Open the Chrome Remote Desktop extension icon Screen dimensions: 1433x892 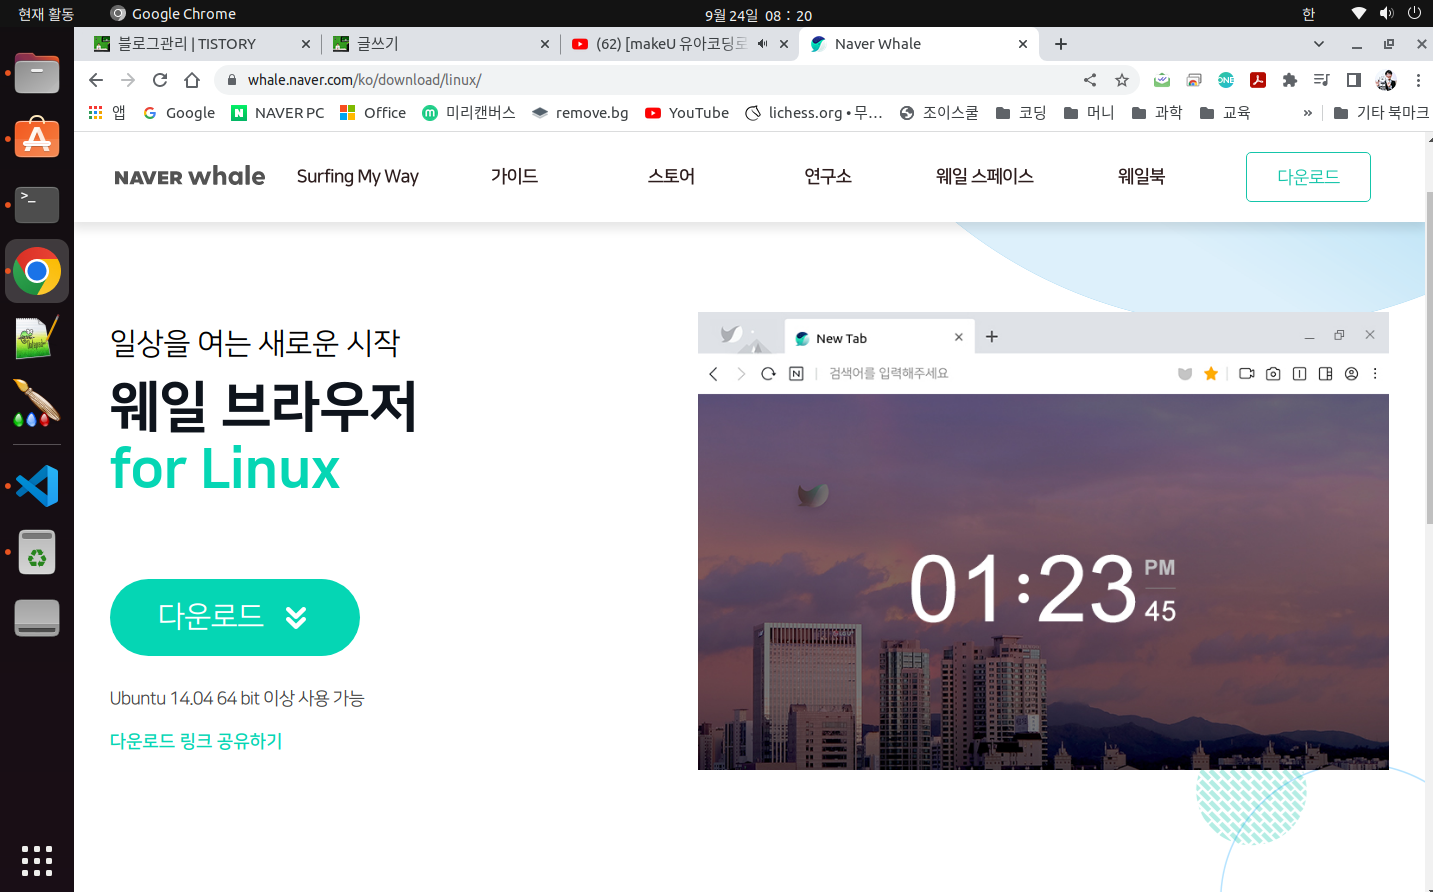[x=1194, y=80]
